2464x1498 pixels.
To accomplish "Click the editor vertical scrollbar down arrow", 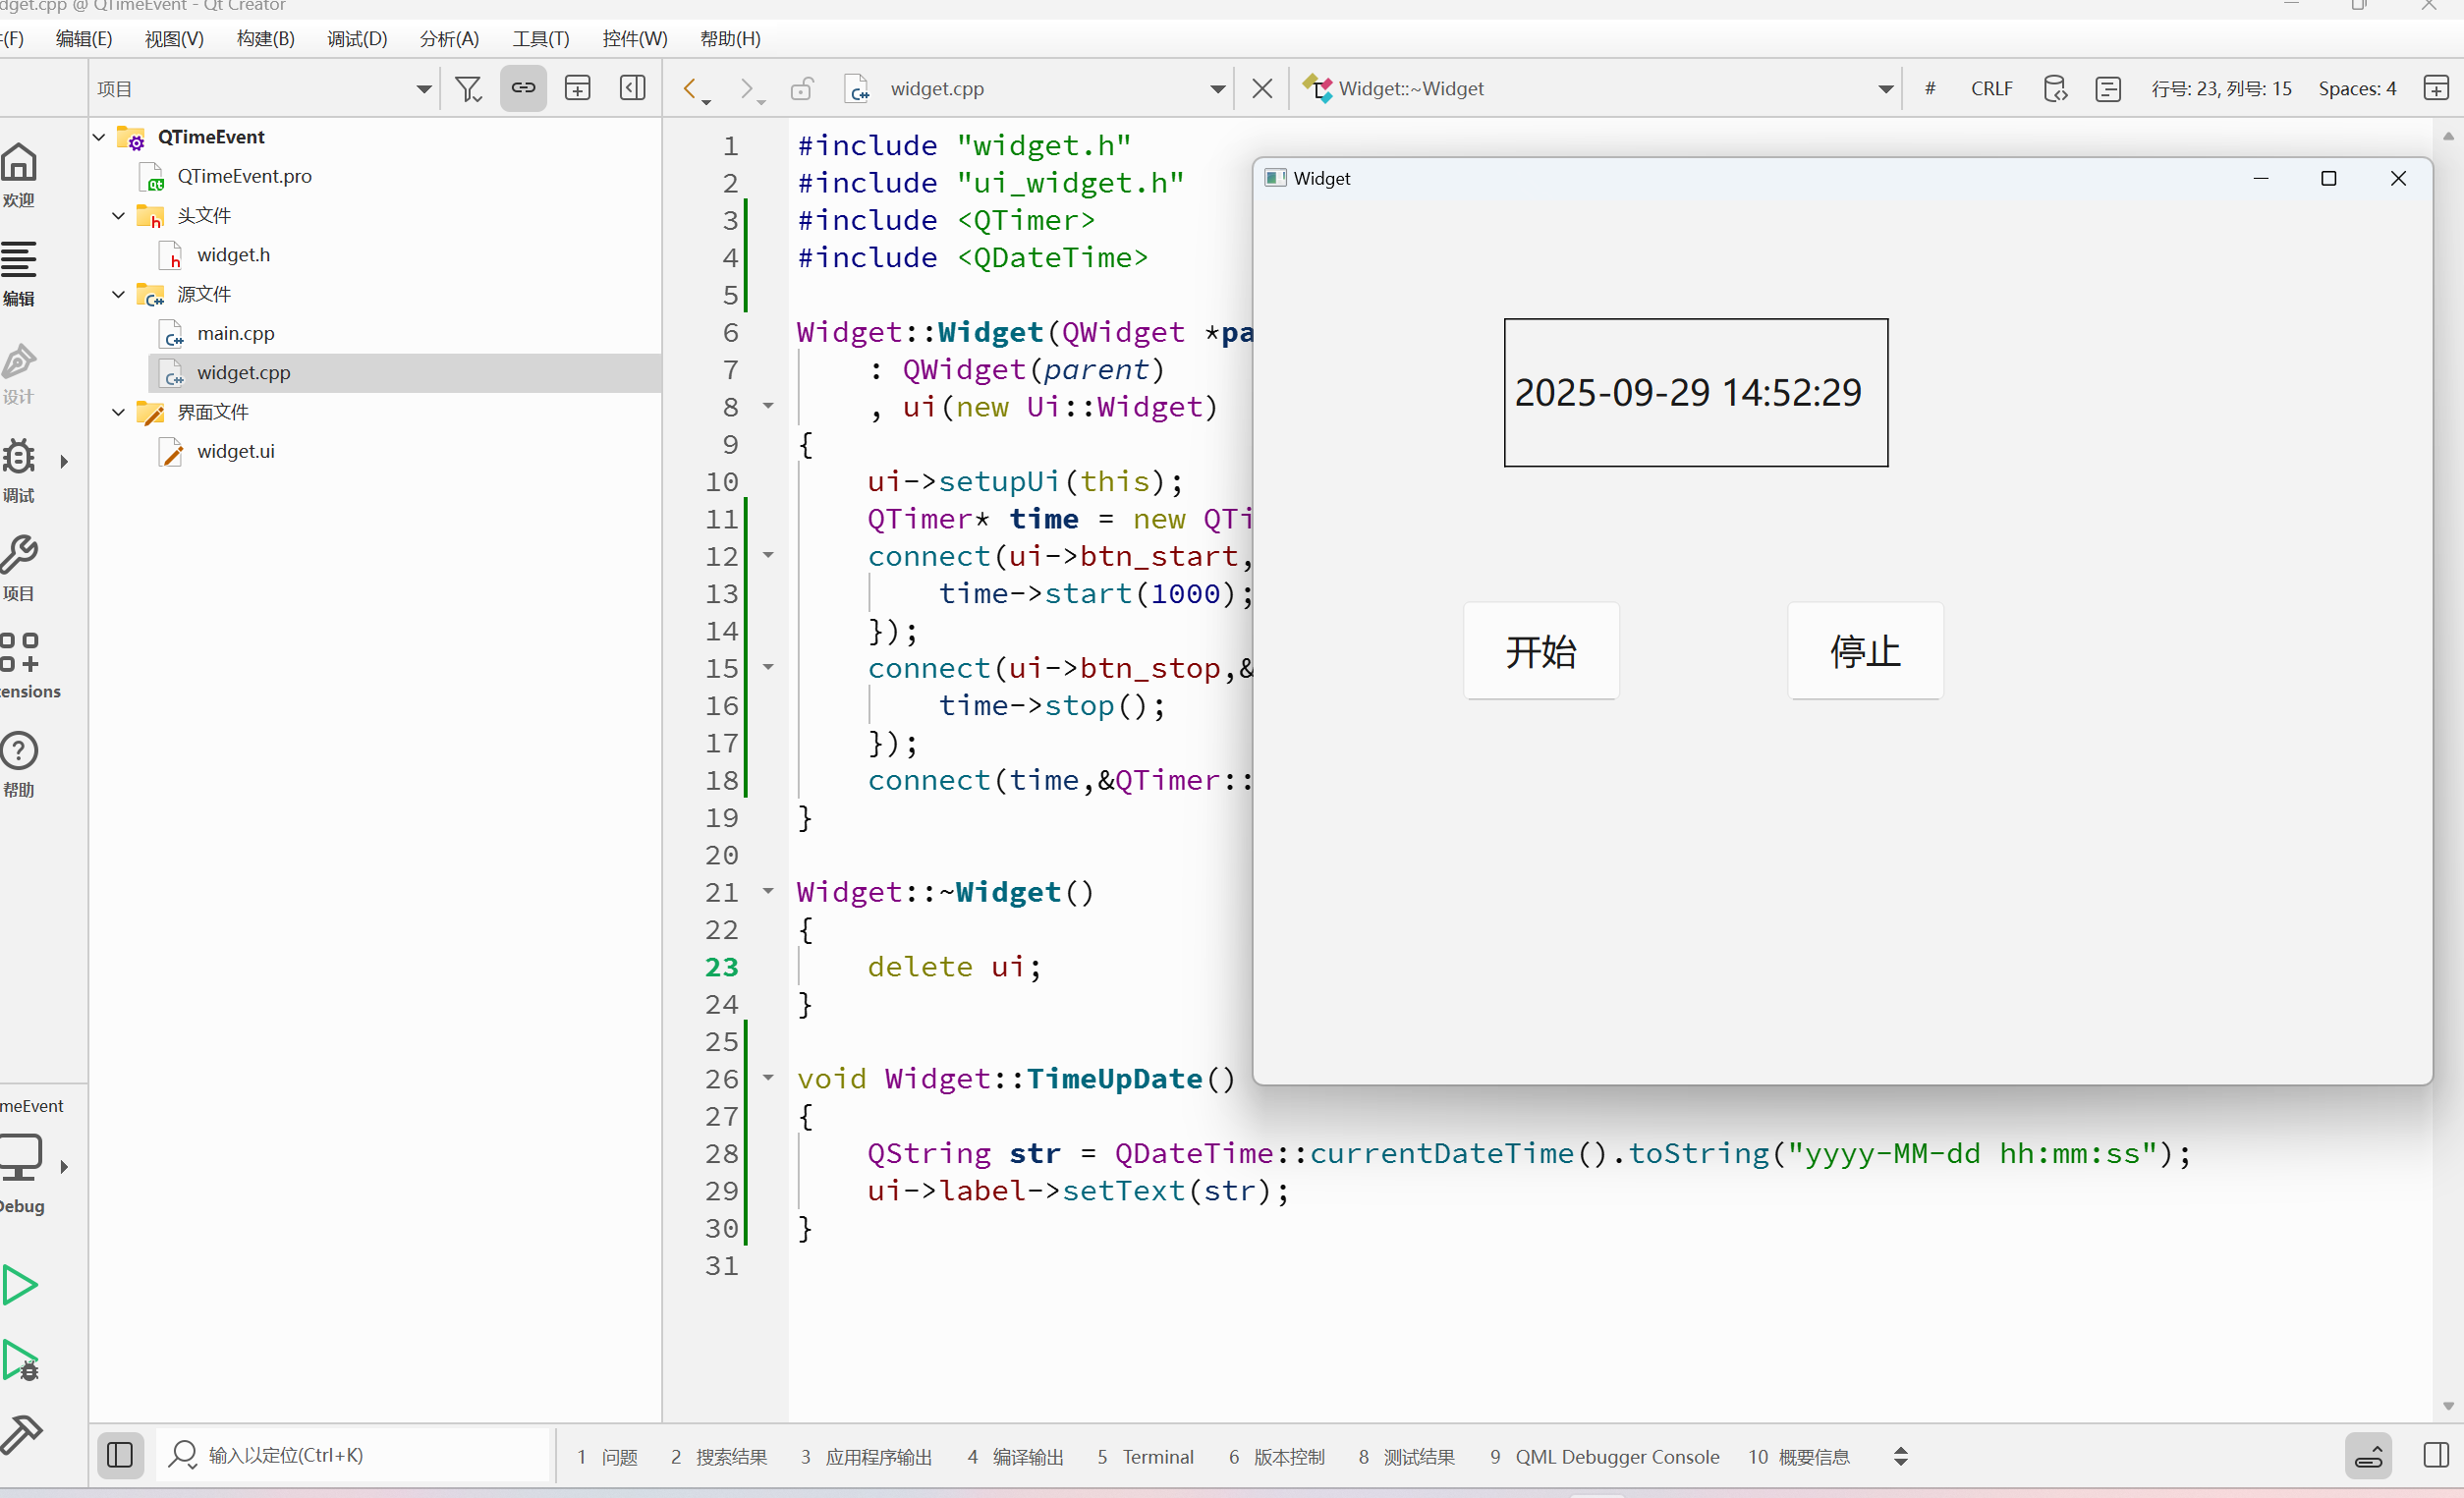I will 2447,1405.
